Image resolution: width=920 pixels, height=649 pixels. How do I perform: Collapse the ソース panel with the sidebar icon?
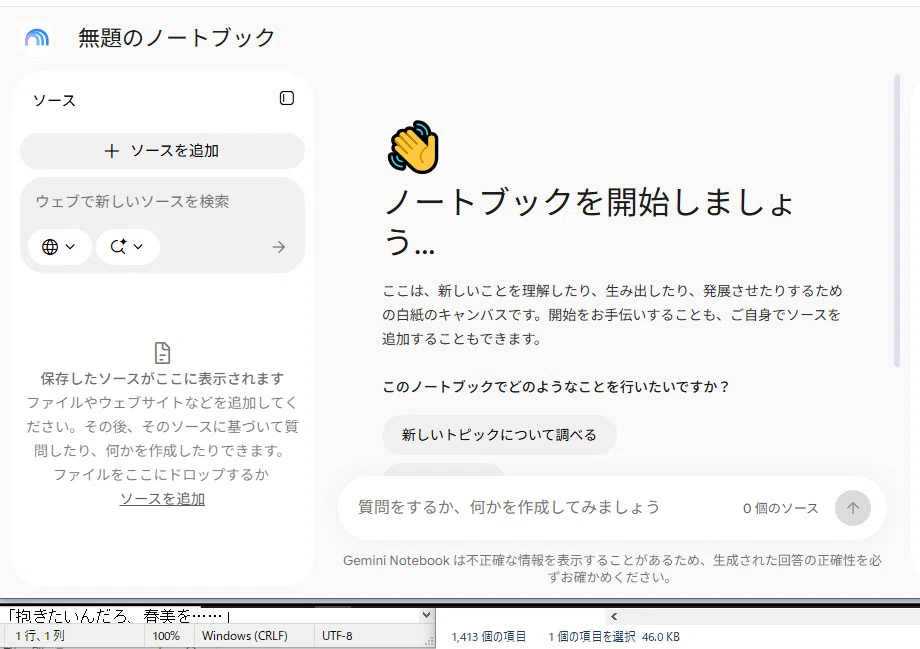(286, 98)
